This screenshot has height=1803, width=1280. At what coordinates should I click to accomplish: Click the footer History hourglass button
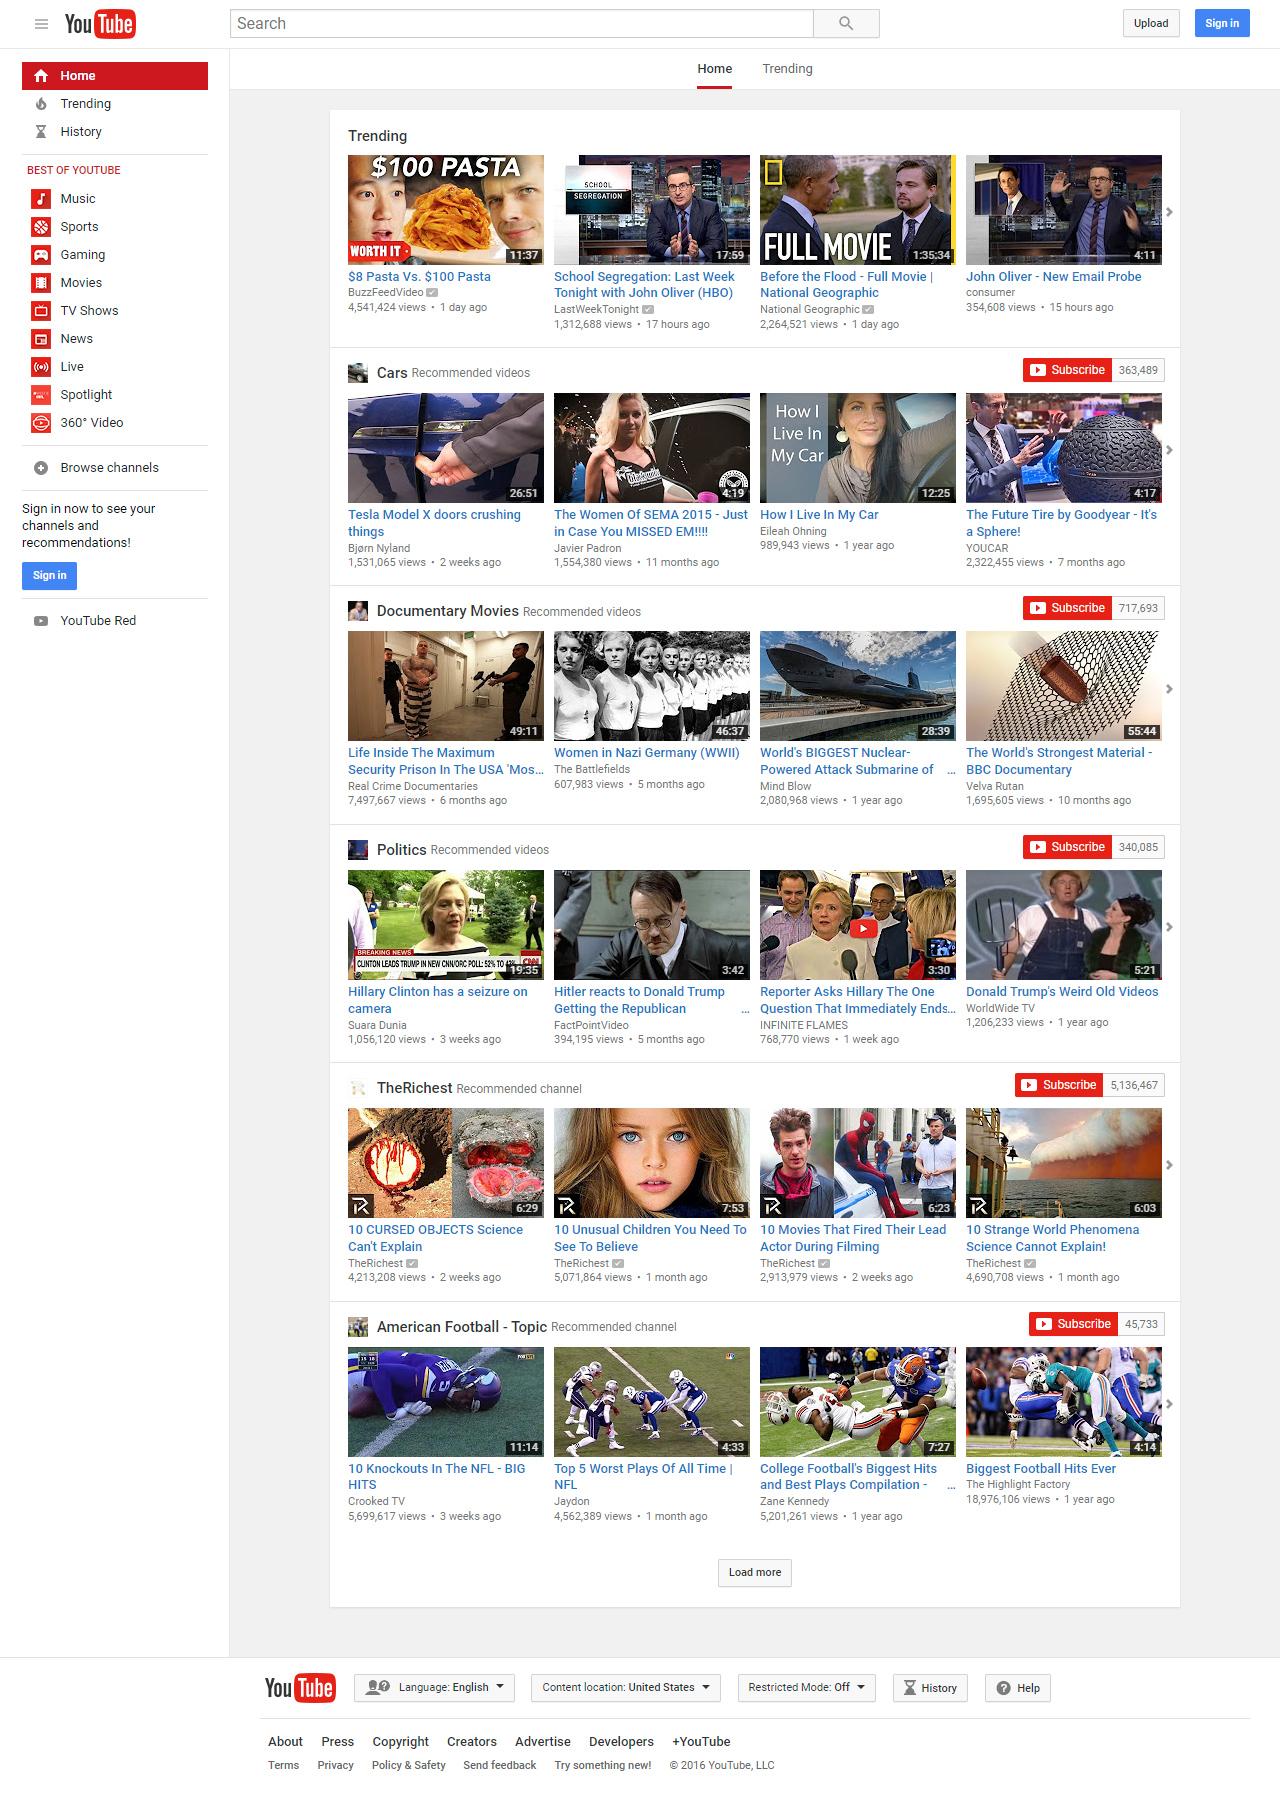pos(930,1688)
